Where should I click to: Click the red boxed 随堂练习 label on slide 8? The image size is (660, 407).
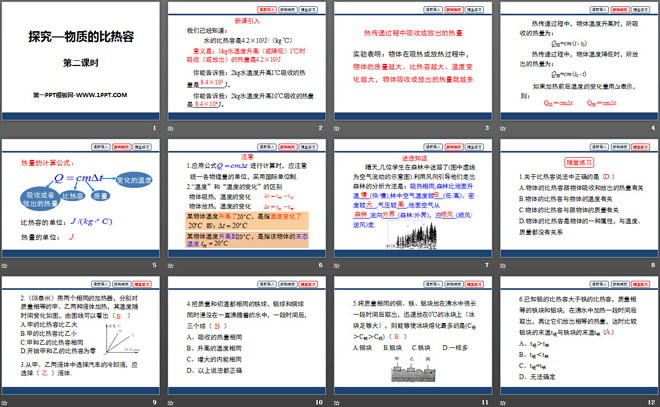(x=579, y=163)
